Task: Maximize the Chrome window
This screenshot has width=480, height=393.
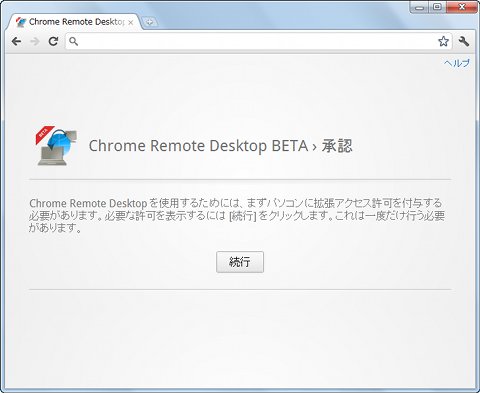Action: click(438, 7)
